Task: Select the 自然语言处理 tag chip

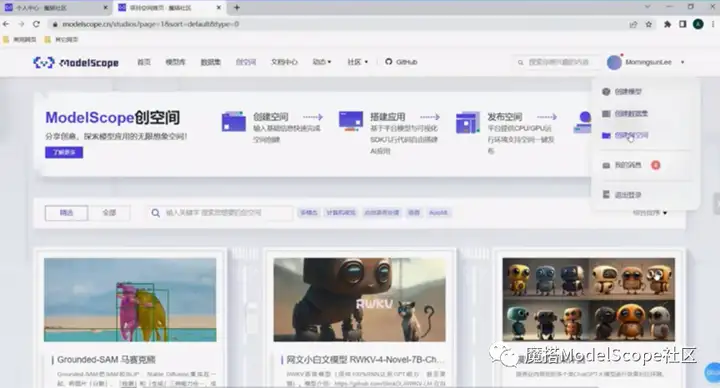Action: click(x=382, y=213)
